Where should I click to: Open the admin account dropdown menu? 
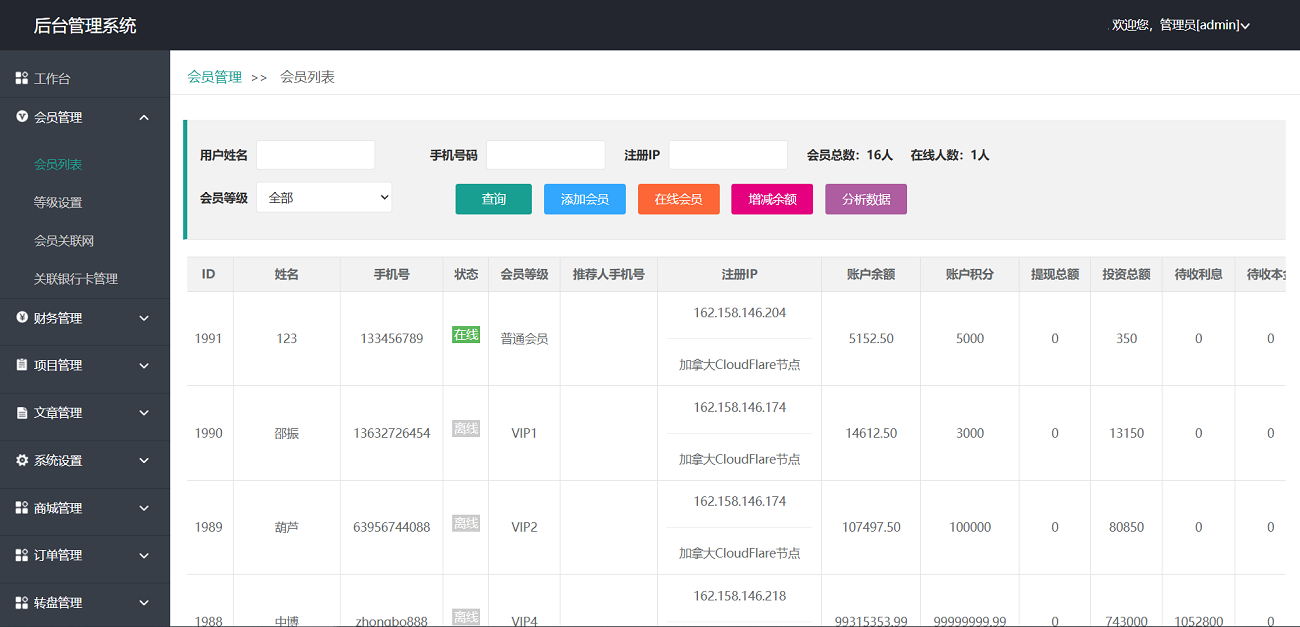(1181, 25)
